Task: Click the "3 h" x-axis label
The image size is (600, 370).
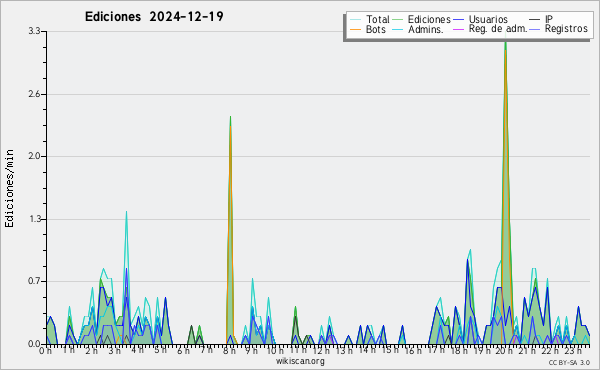Action: click(114, 351)
